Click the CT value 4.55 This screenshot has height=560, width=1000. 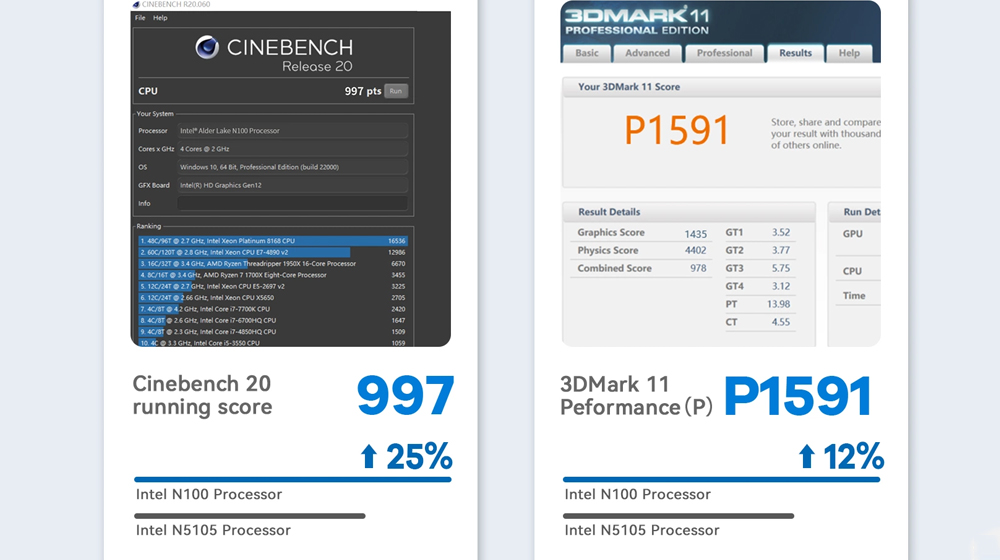781,322
